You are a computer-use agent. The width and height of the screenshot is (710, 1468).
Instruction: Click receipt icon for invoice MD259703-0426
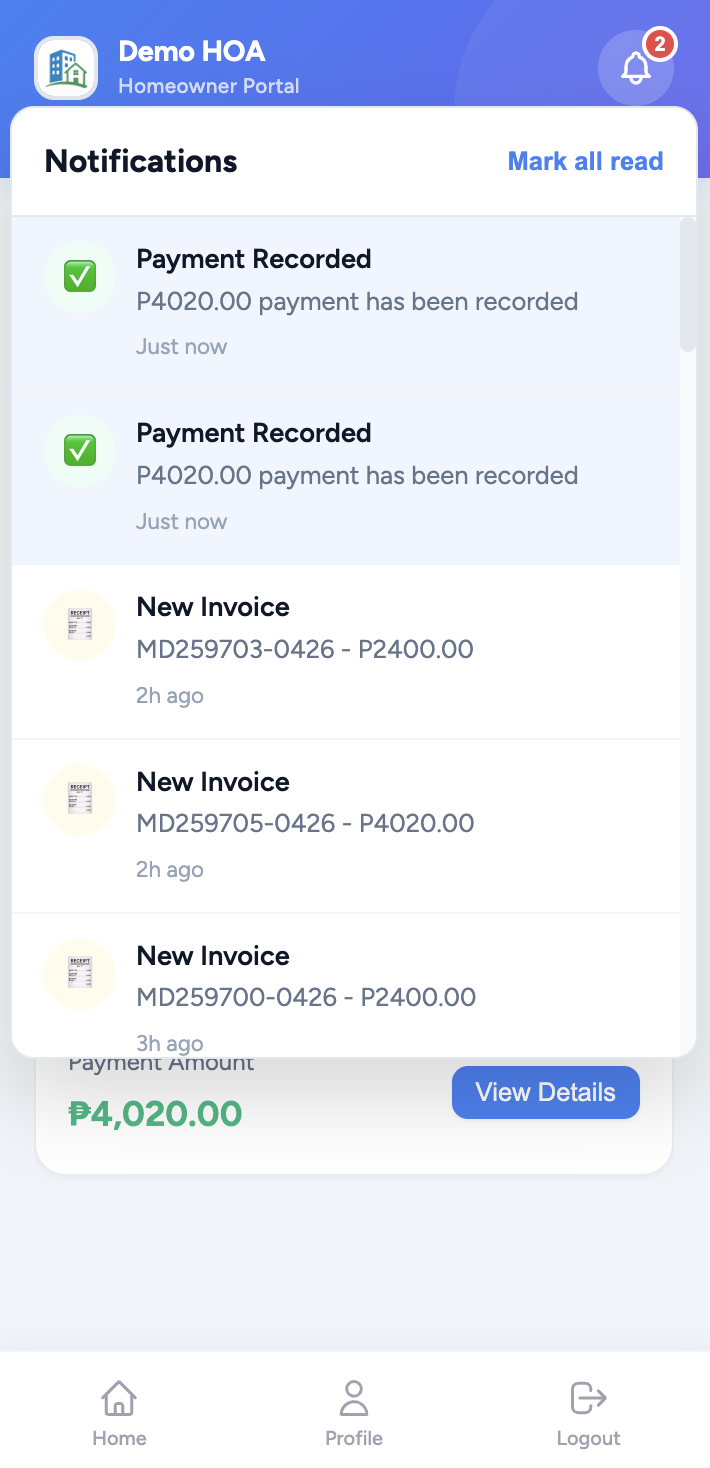[80, 625]
